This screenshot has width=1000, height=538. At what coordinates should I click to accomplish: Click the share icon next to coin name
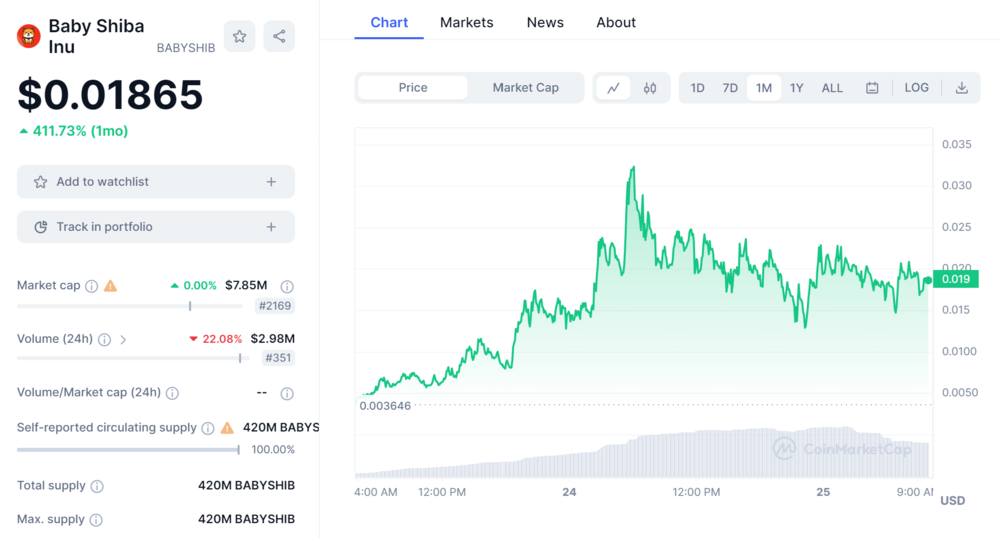[279, 36]
